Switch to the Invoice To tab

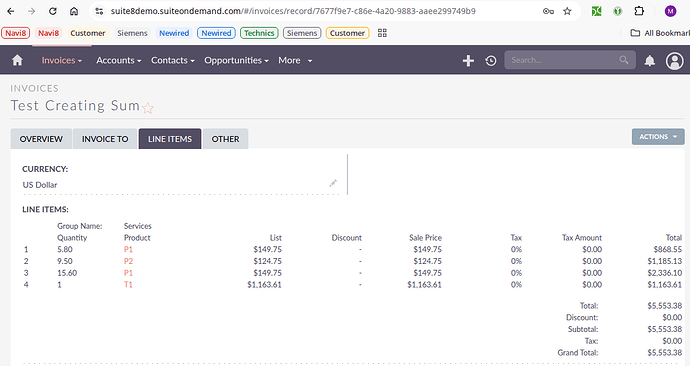tap(105, 139)
